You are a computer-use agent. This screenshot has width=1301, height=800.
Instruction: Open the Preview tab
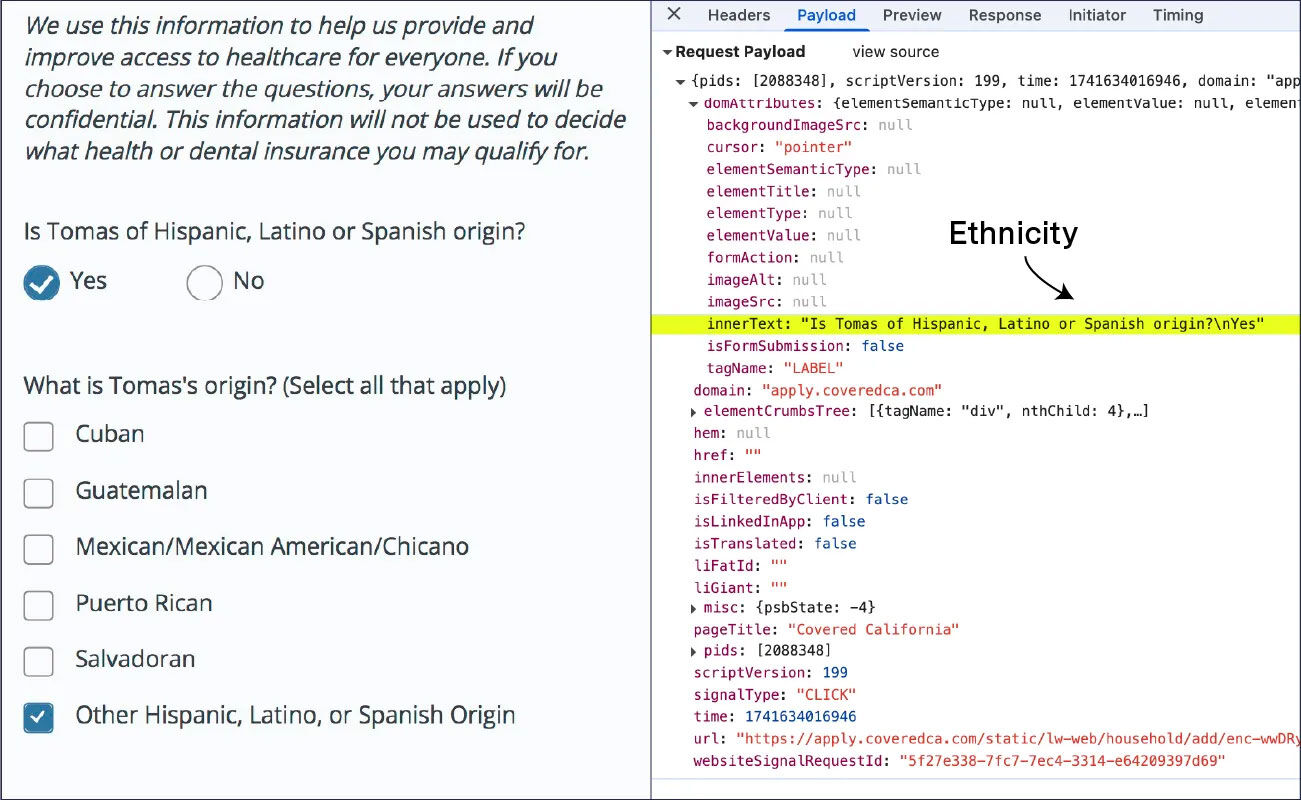(x=911, y=15)
